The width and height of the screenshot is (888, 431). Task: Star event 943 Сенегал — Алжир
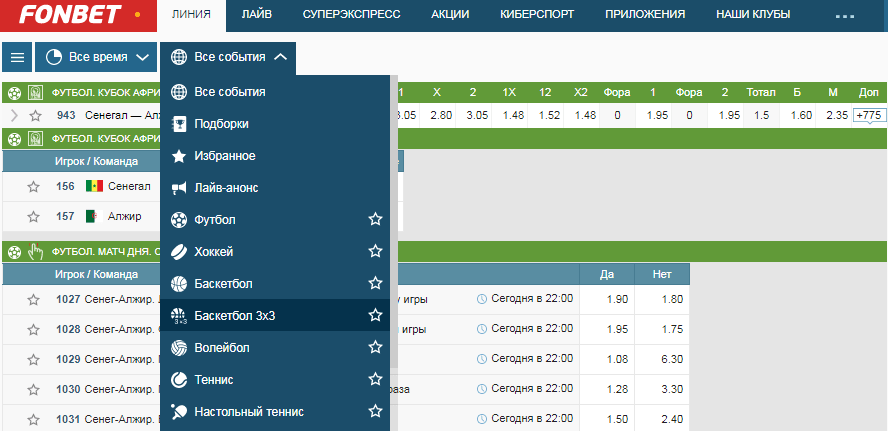[x=36, y=116]
